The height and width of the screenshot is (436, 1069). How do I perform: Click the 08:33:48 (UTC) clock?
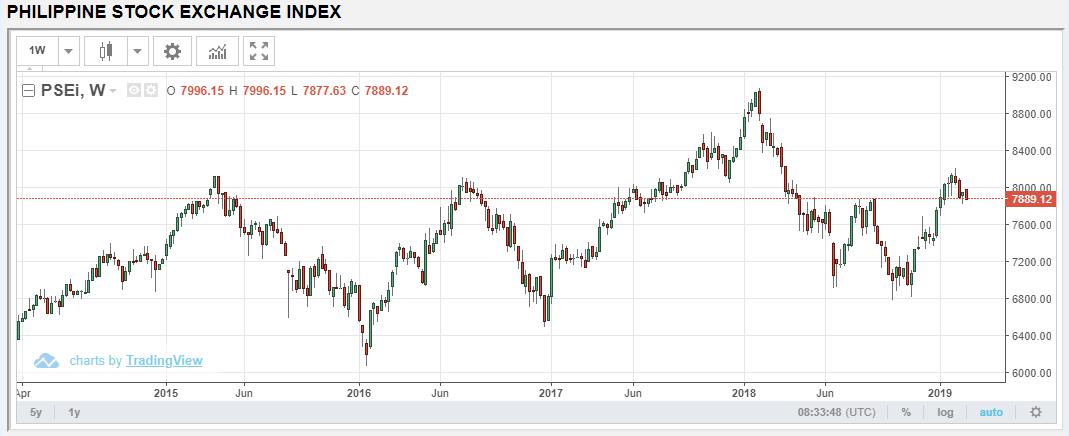(x=836, y=412)
